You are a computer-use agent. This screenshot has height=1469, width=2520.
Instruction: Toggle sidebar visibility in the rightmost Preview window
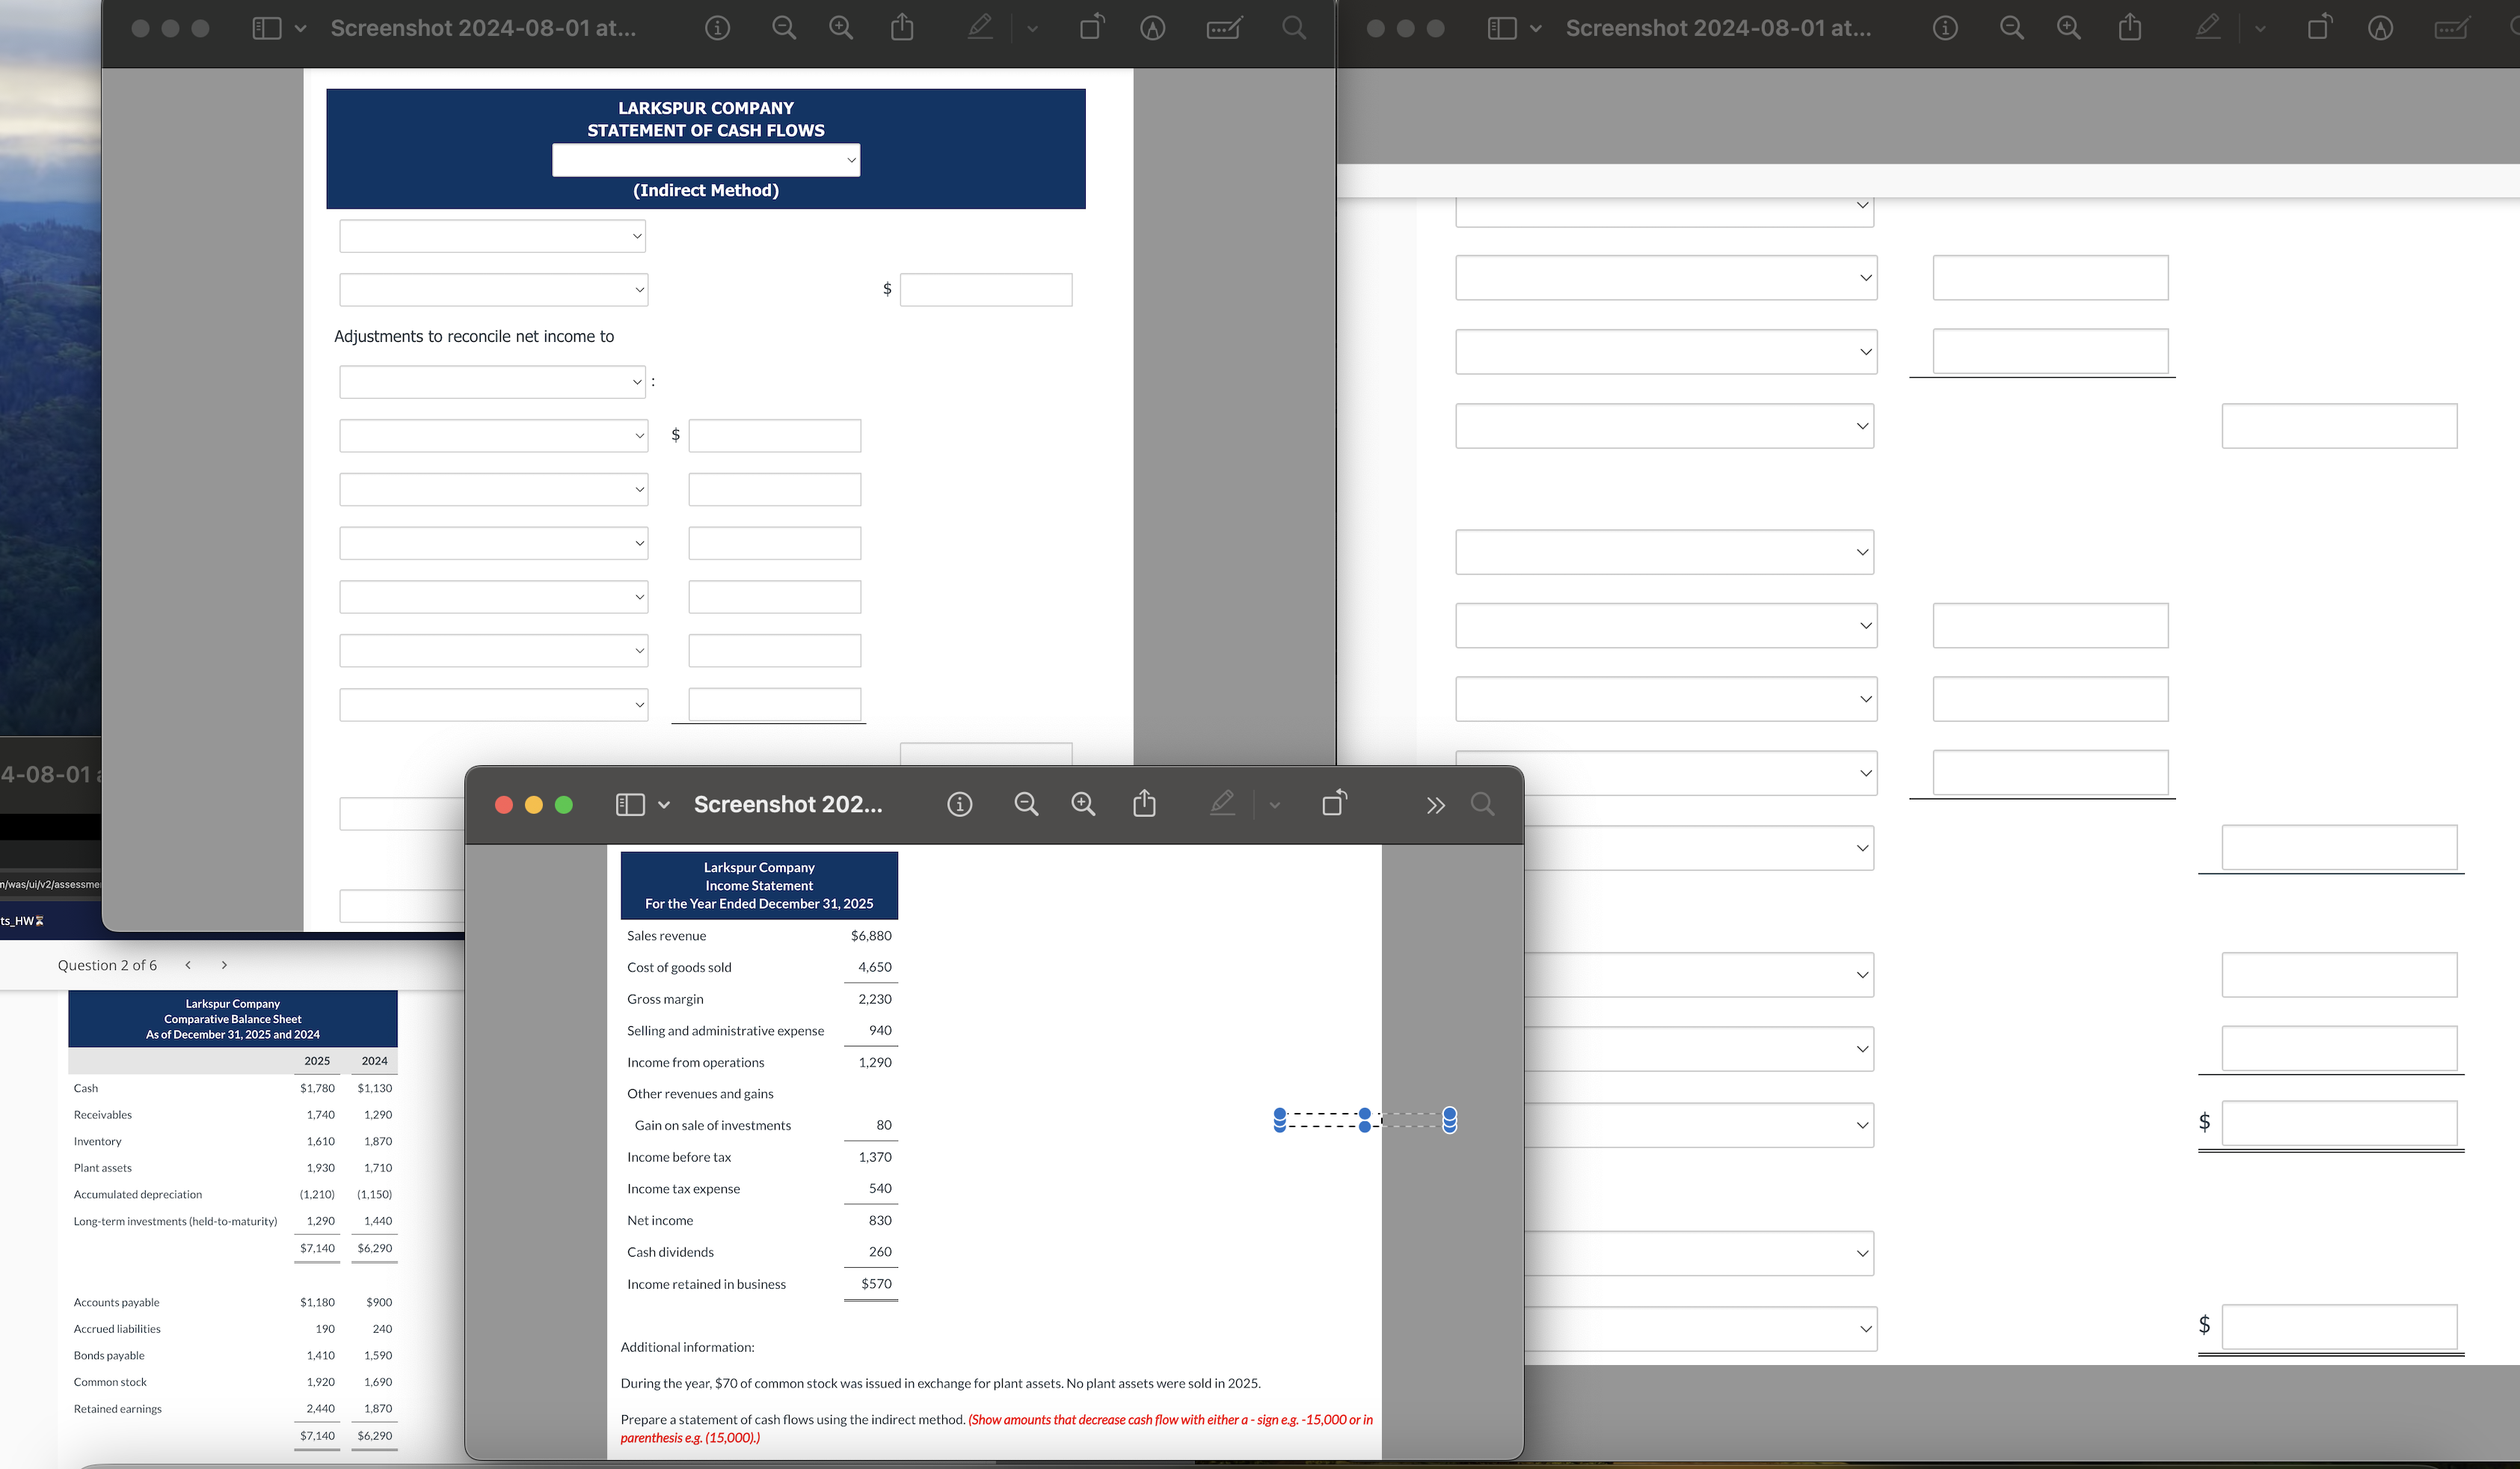[1503, 28]
